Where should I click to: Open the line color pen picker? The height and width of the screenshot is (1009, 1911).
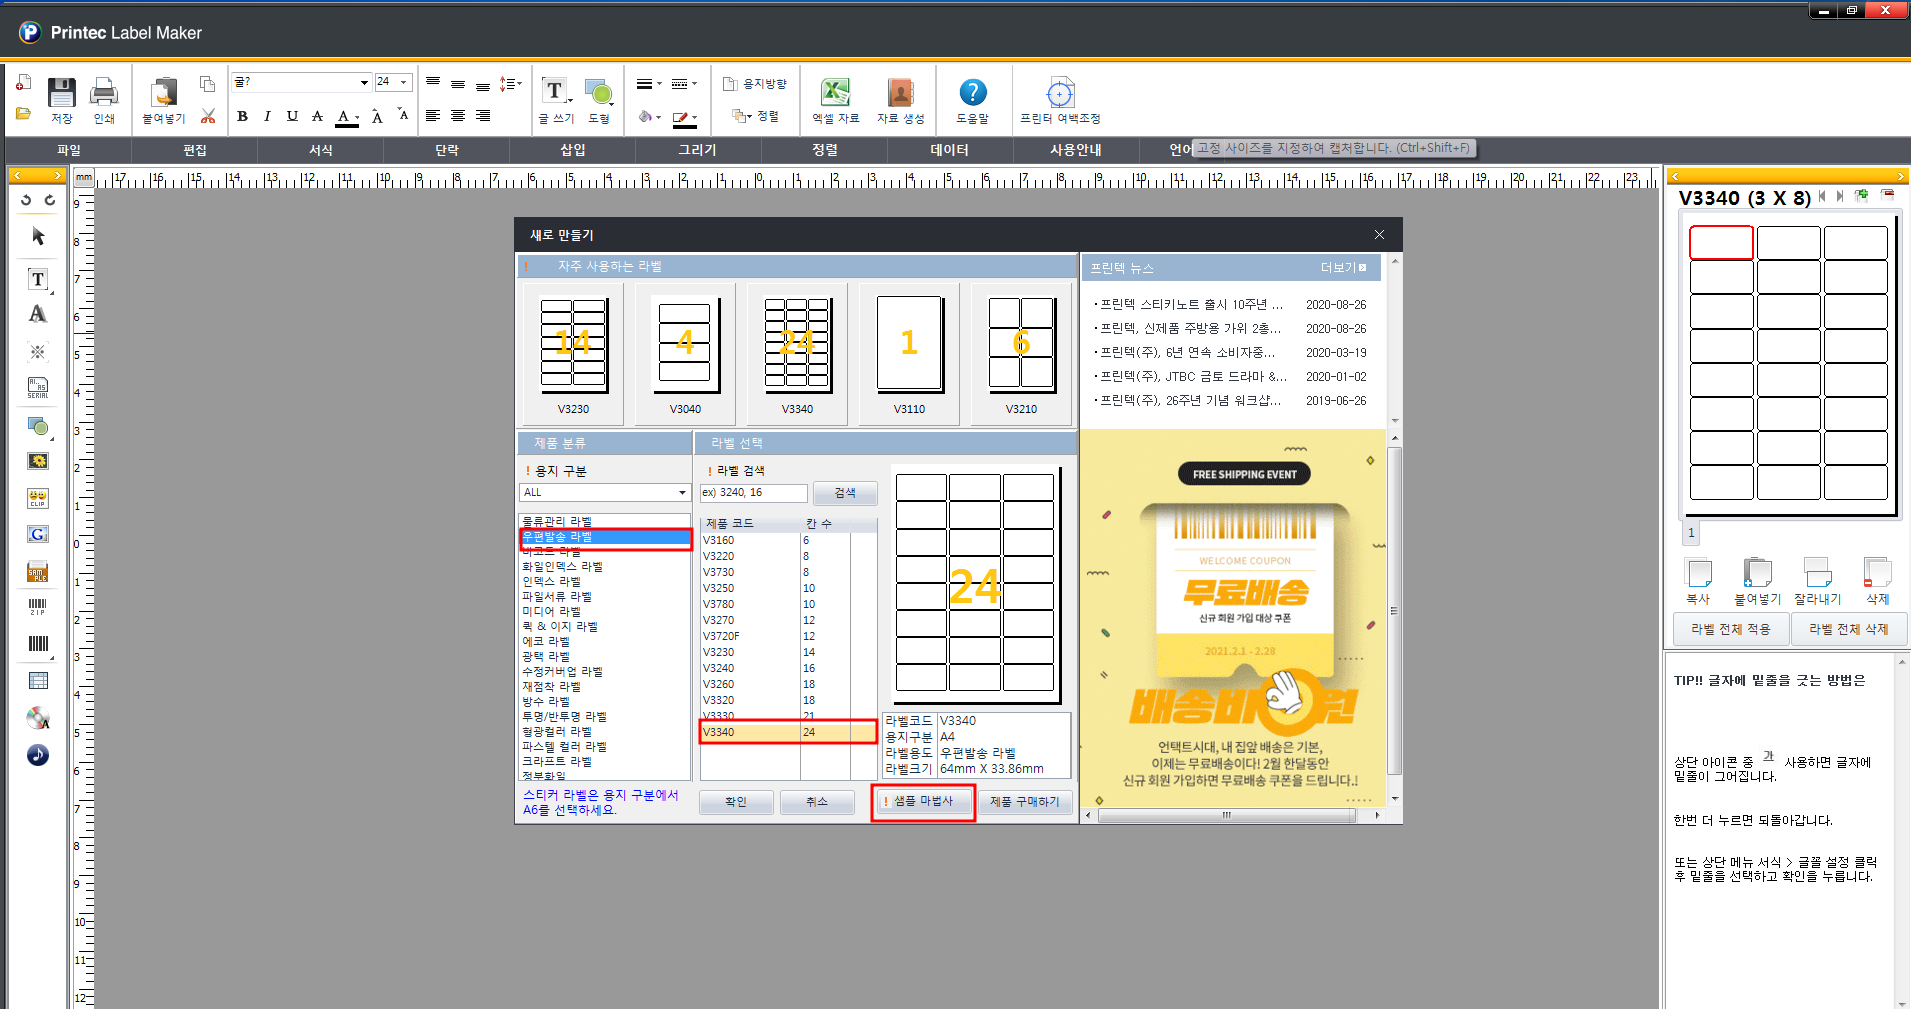[x=685, y=117]
